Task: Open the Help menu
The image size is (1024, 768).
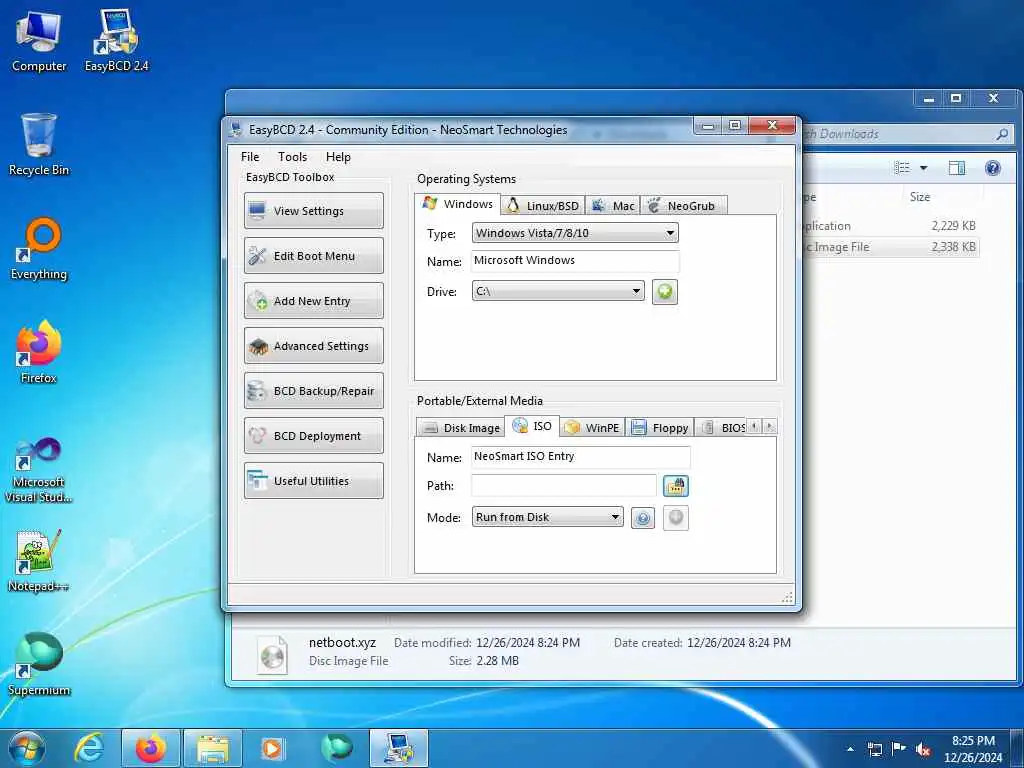Action: pyautogui.click(x=338, y=157)
